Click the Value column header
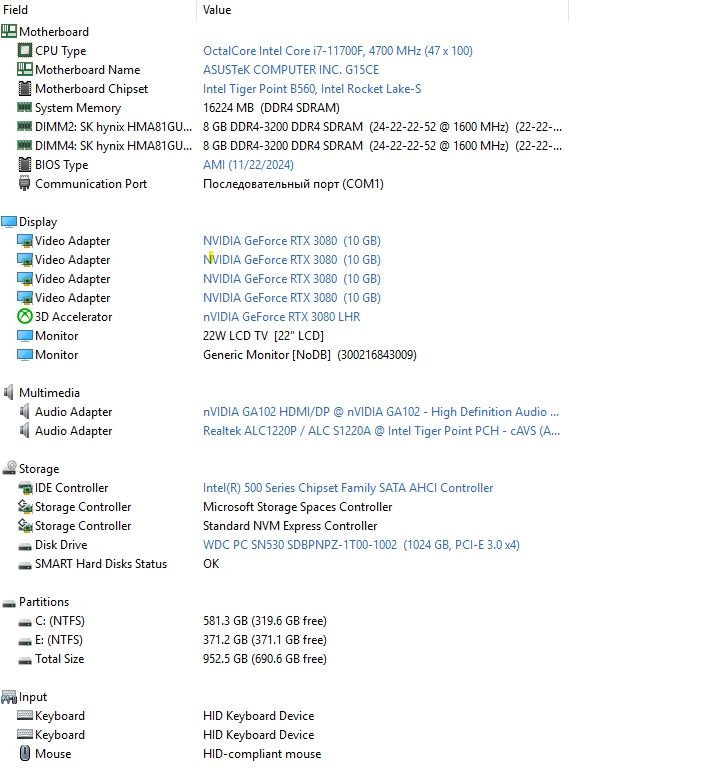 coord(217,9)
